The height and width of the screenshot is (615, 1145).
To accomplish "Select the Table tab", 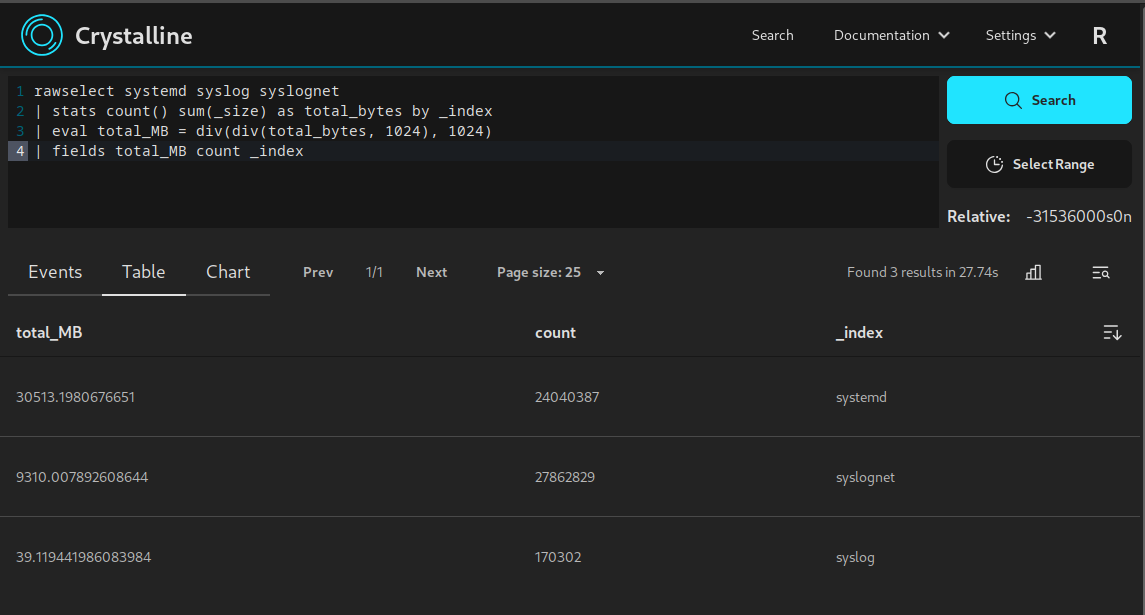I will (x=144, y=272).
